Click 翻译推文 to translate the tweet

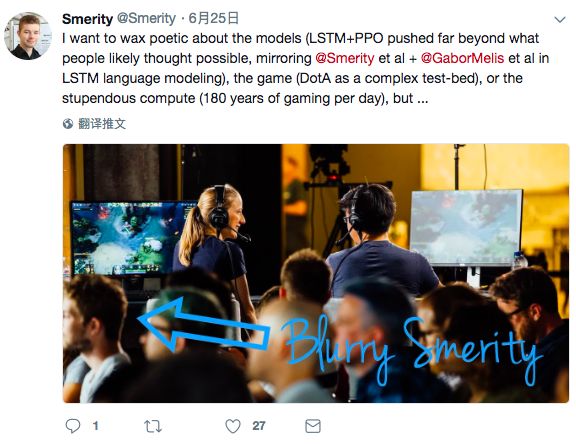102,124
